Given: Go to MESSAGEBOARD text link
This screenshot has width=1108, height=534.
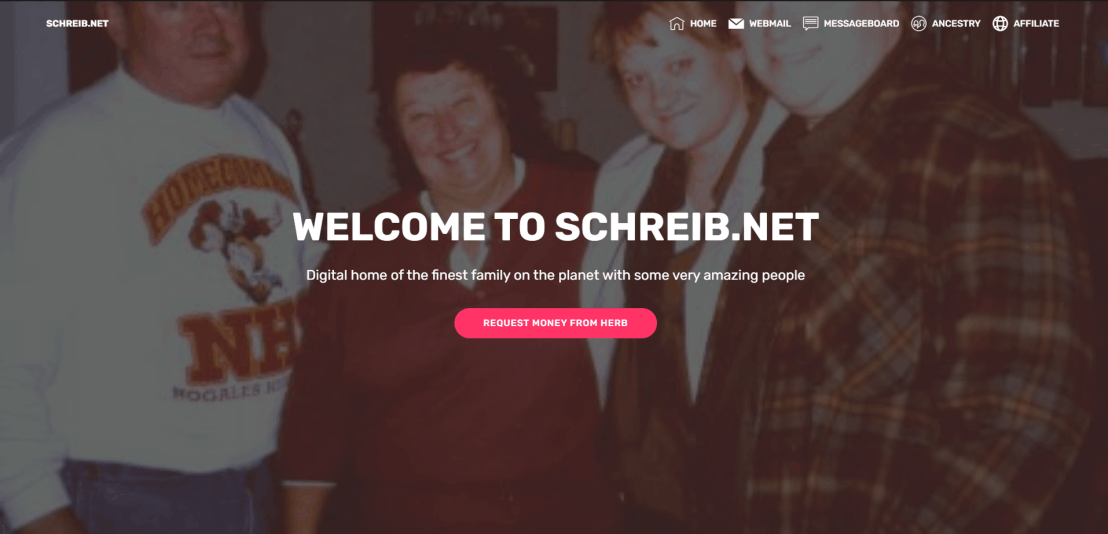Looking at the screenshot, I should tap(861, 23).
